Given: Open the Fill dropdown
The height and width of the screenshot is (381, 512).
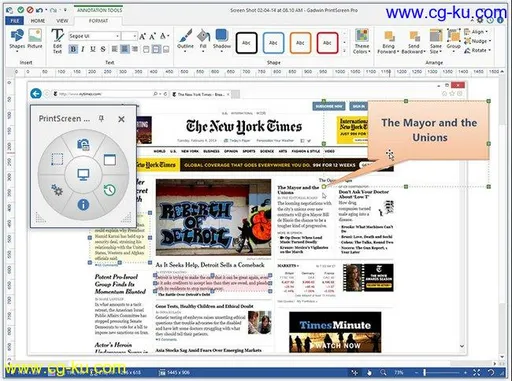Looking at the screenshot, I should 203,40.
